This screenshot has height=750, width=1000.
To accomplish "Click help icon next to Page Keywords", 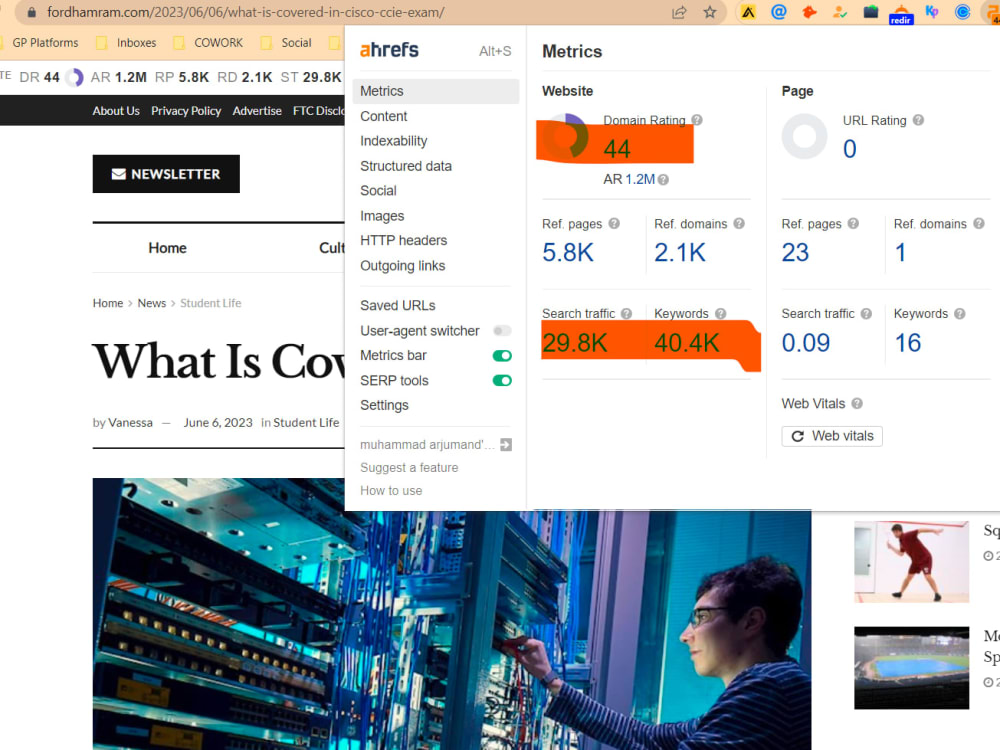I will (x=960, y=314).
